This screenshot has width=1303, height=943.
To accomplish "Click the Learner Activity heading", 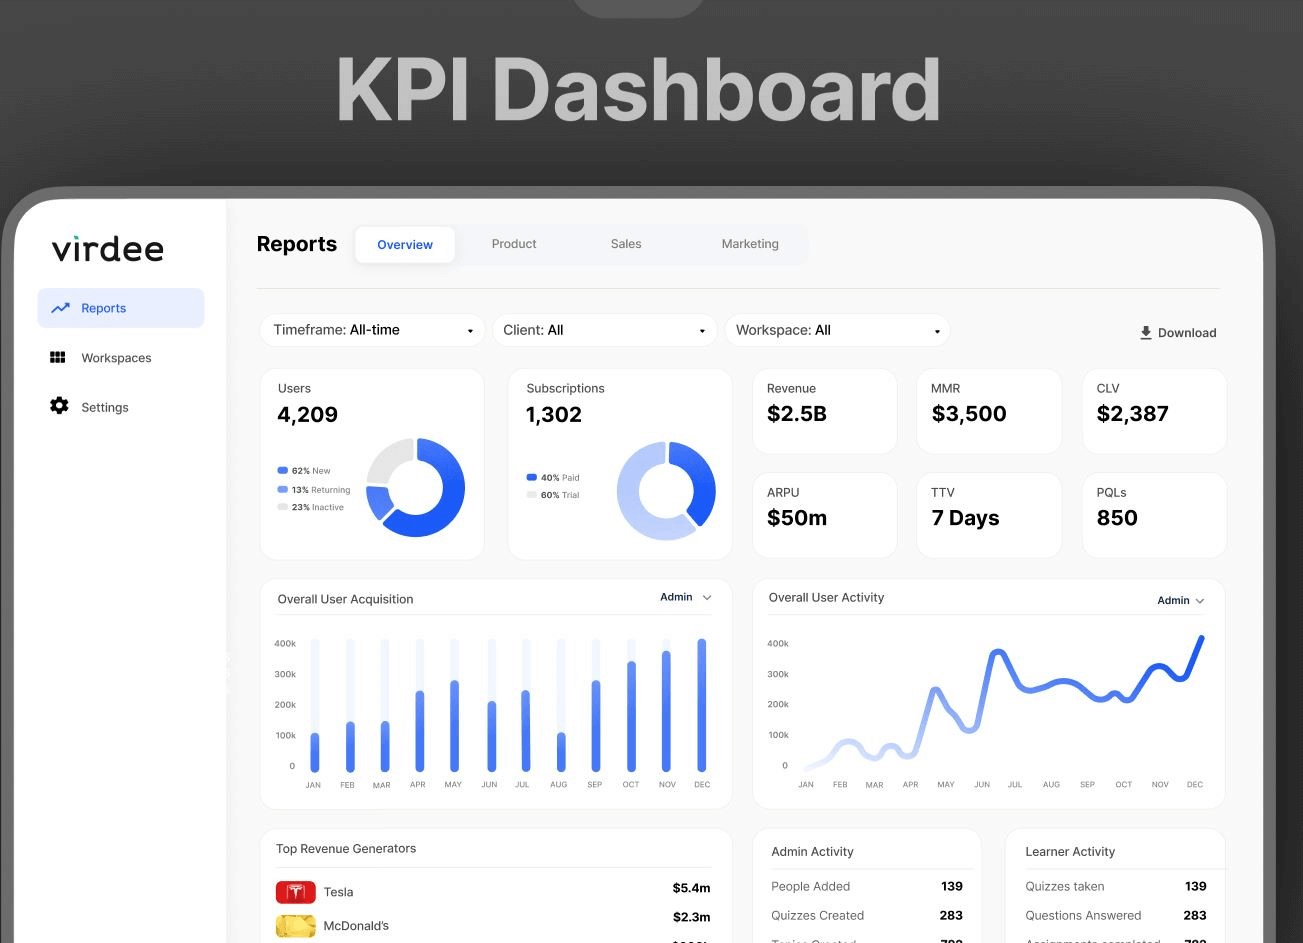I will point(1070,852).
